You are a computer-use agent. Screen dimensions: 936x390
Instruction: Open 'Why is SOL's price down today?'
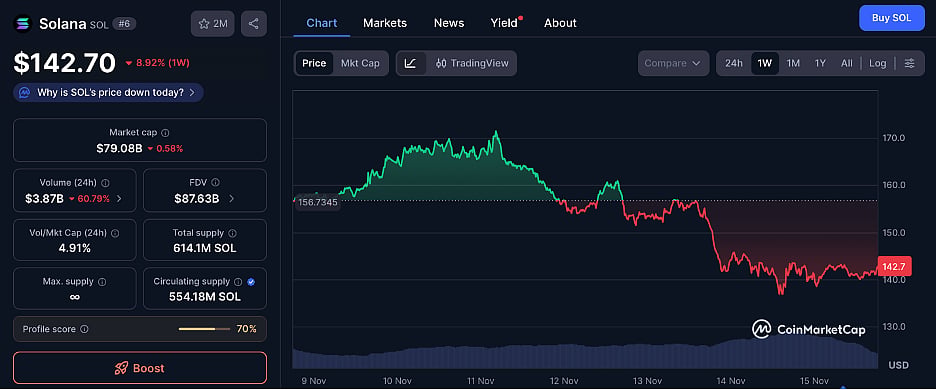pyautogui.click(x=108, y=93)
